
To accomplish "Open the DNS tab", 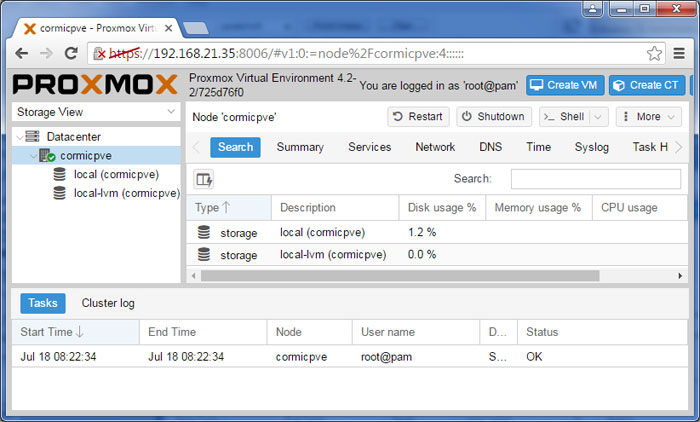I will pos(491,147).
